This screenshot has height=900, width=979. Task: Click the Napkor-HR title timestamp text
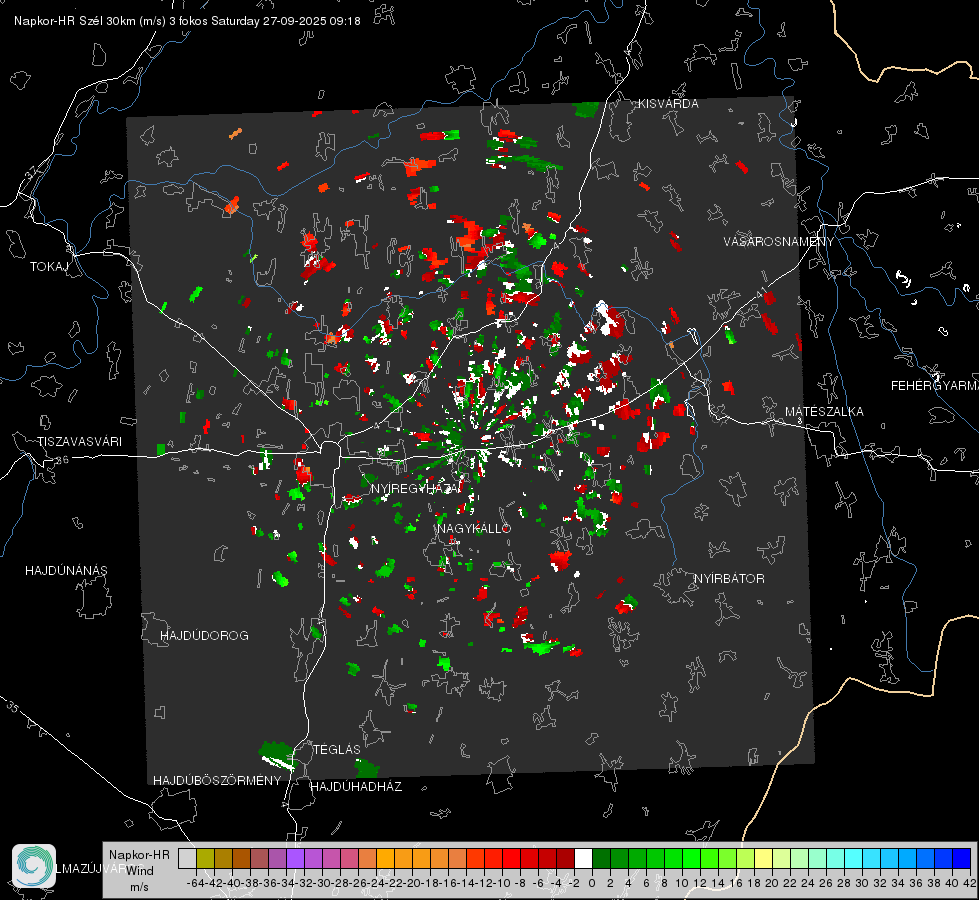coord(187,21)
